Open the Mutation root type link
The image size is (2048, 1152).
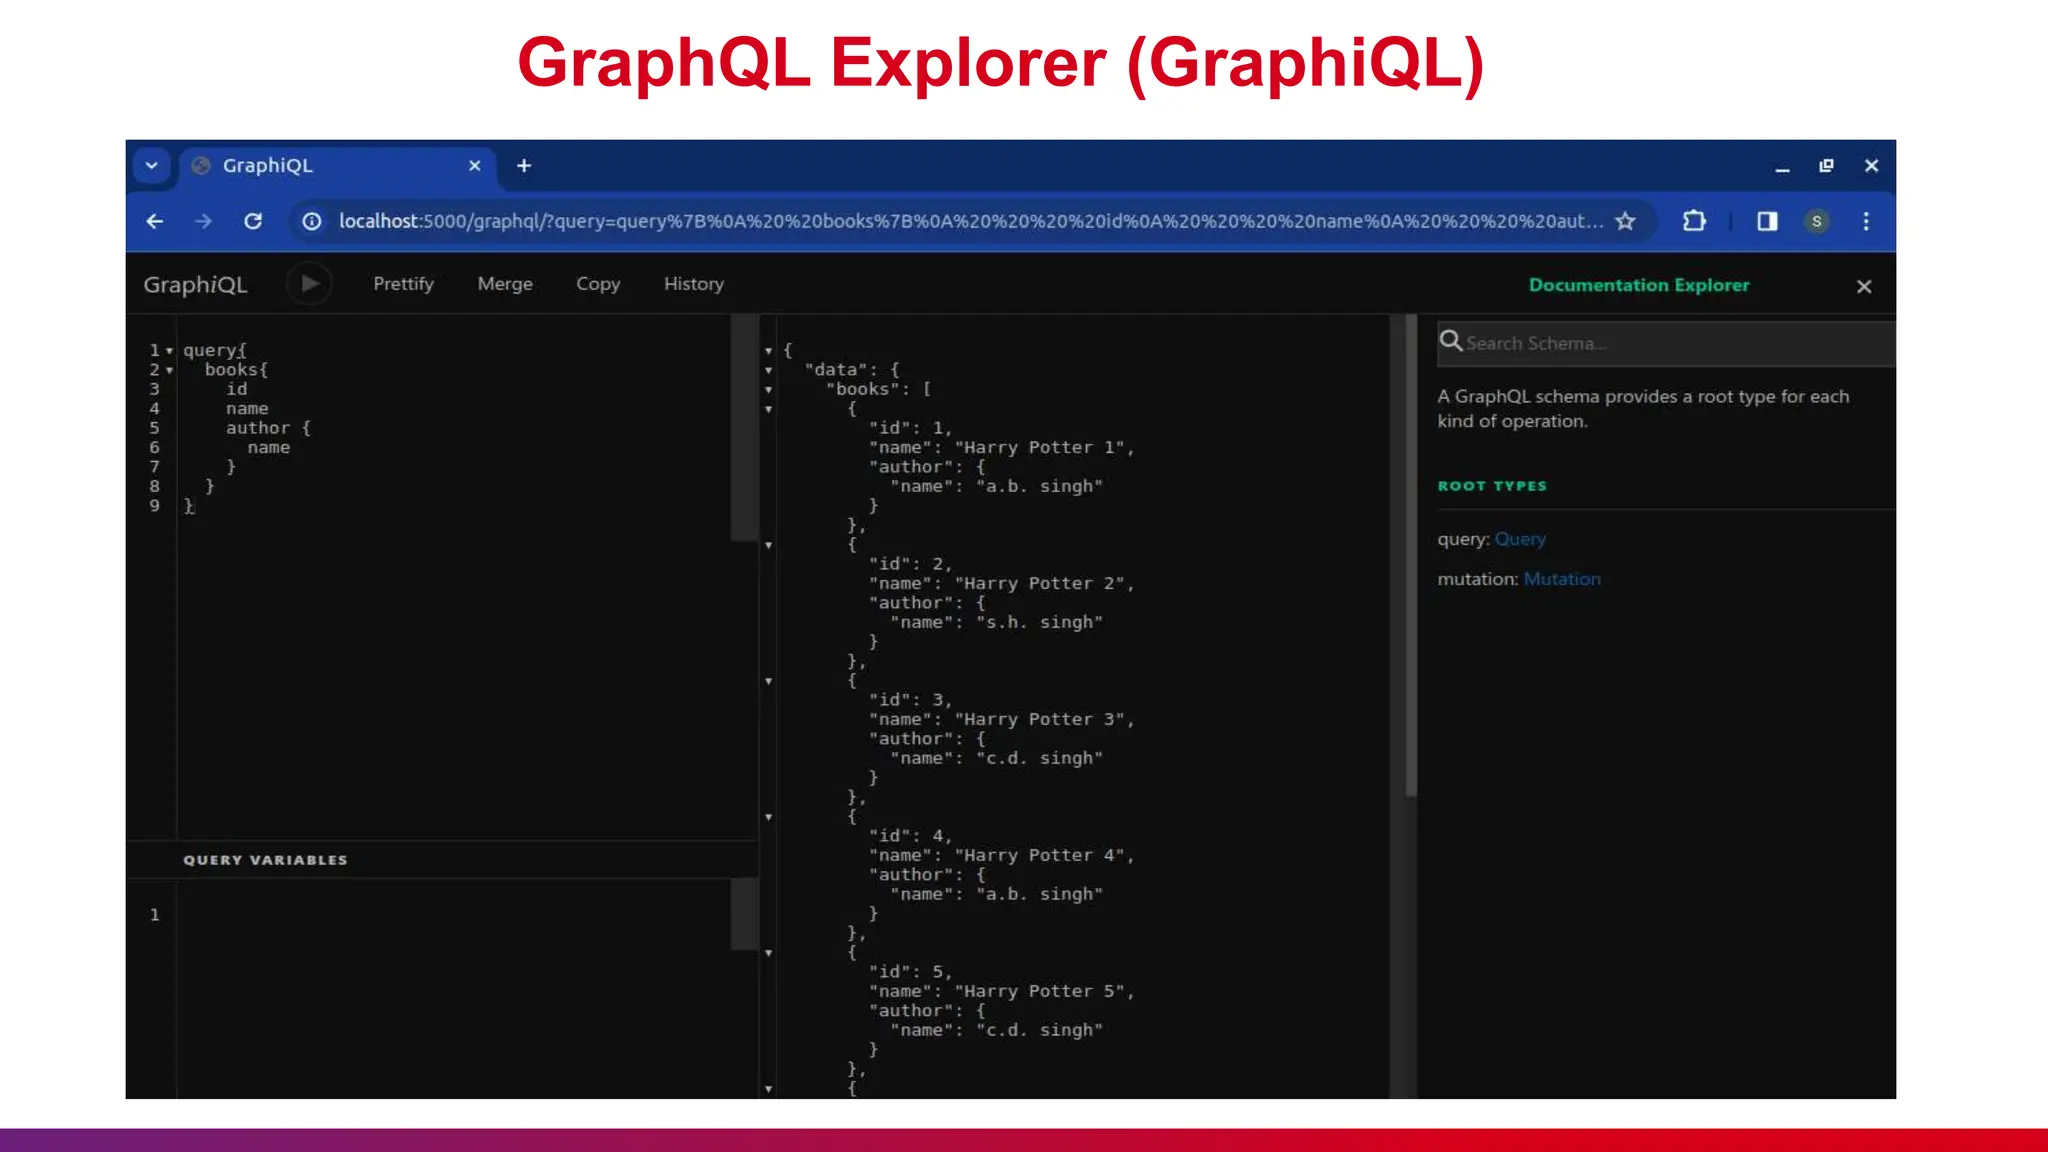tap(1562, 579)
